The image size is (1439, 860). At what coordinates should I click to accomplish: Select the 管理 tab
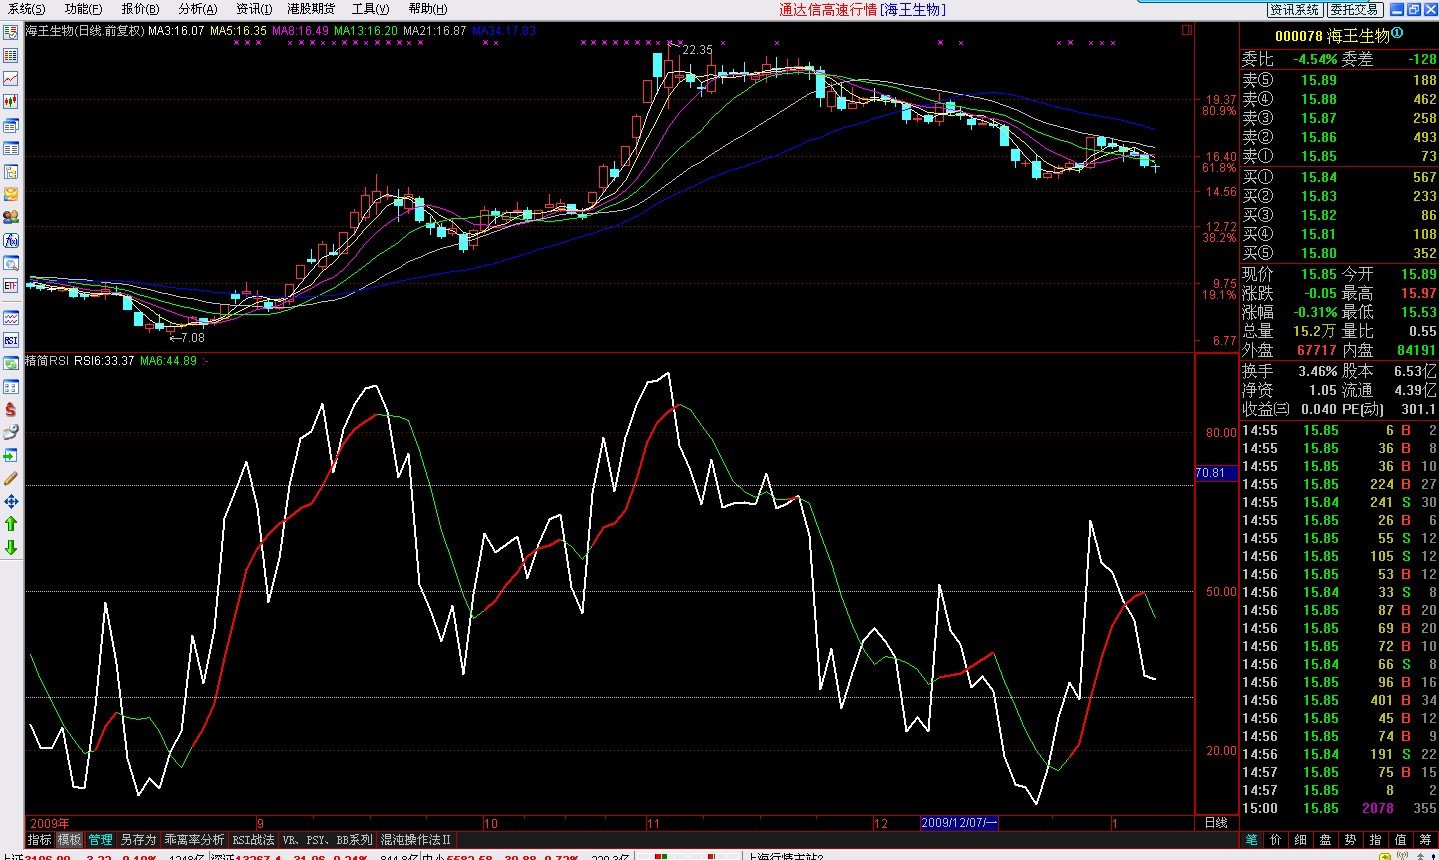[x=100, y=840]
